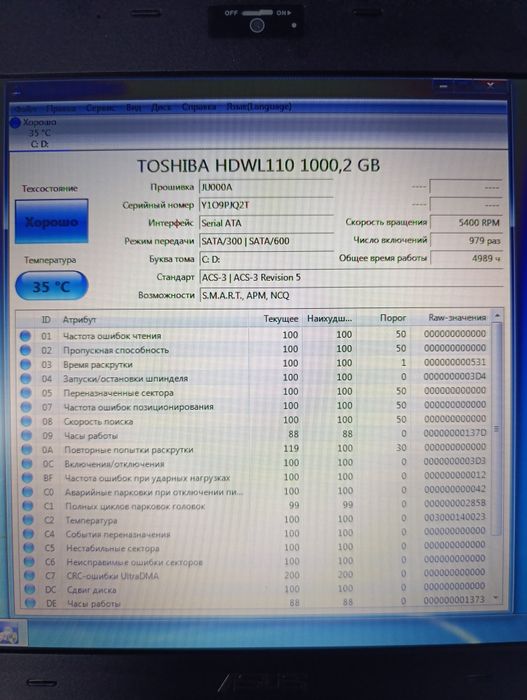Click status circle for C0 Аварийные парковки

point(28,492)
